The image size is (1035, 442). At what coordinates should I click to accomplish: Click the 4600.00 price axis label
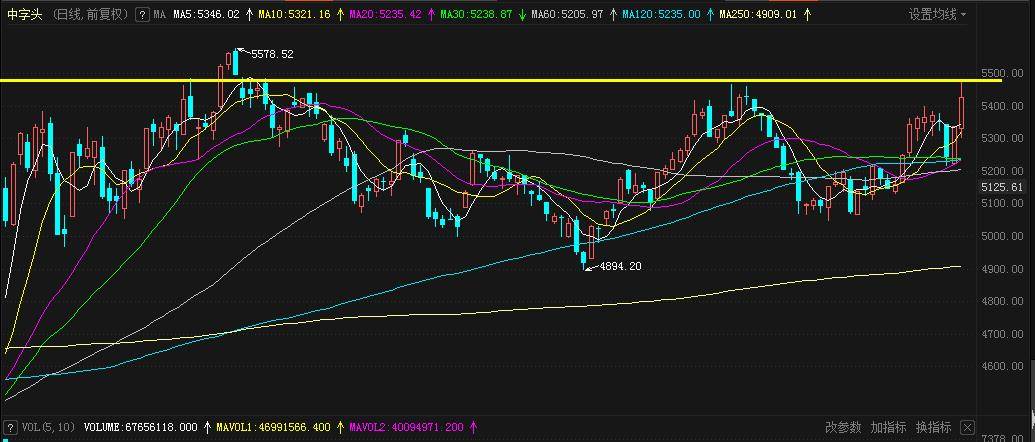pos(1003,367)
